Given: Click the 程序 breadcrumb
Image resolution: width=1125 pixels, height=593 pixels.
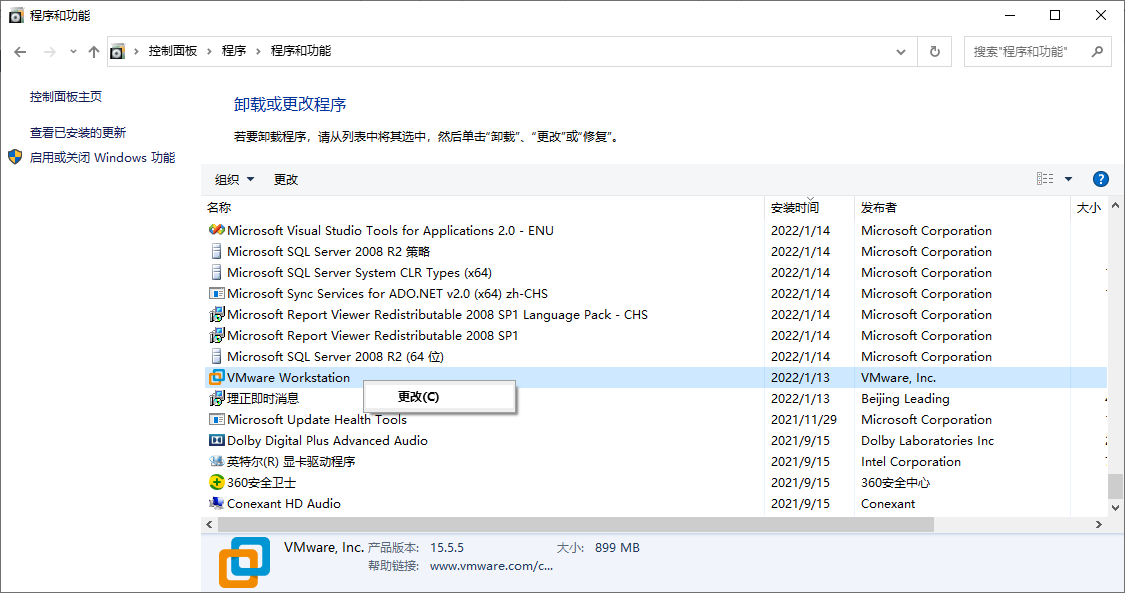Looking at the screenshot, I should tap(234, 51).
